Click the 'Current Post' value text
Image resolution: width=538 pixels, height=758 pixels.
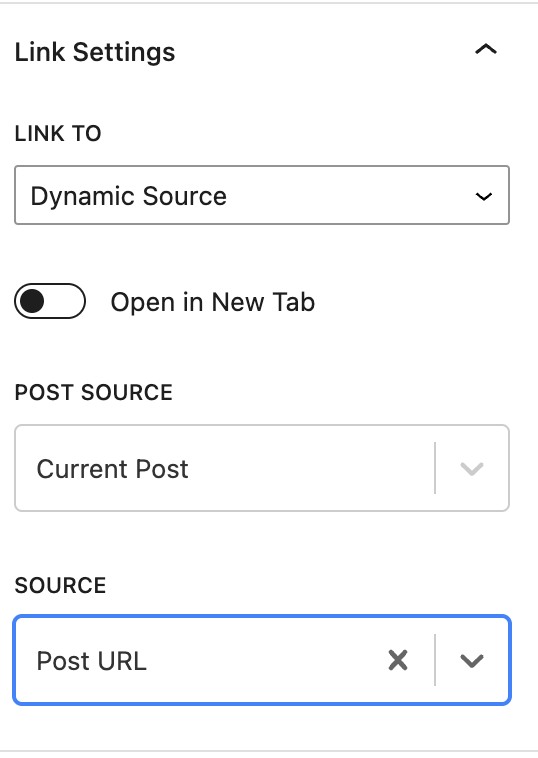coord(112,469)
